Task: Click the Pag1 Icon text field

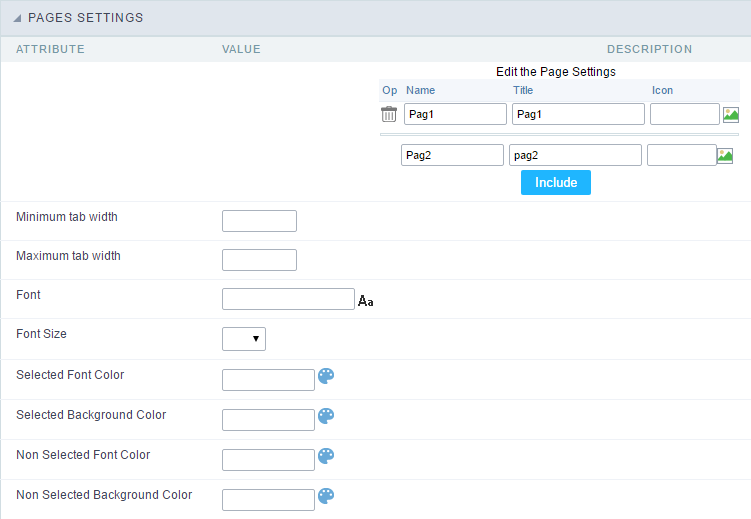Action: [x=684, y=114]
